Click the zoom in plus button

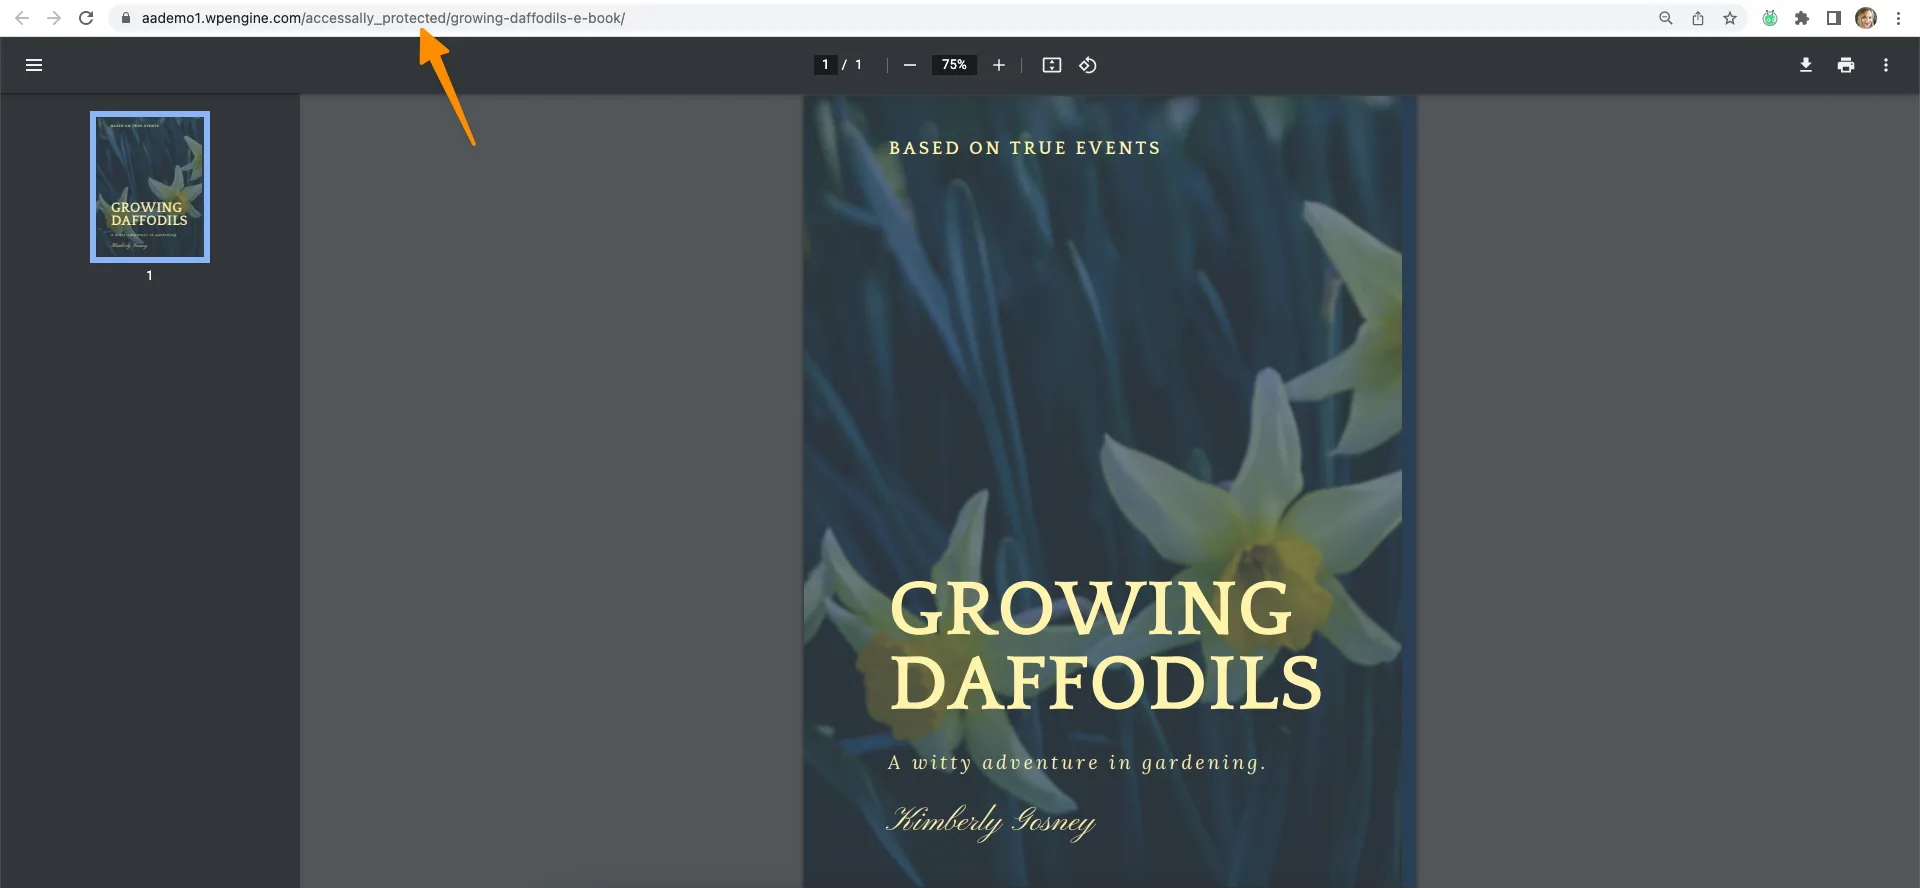(x=998, y=65)
